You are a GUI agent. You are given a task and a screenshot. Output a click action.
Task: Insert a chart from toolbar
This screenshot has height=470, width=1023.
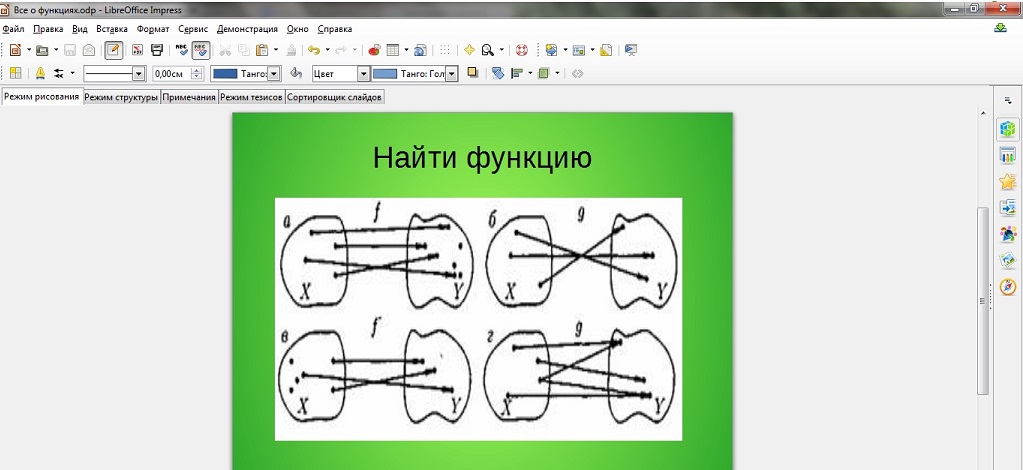[x=374, y=49]
